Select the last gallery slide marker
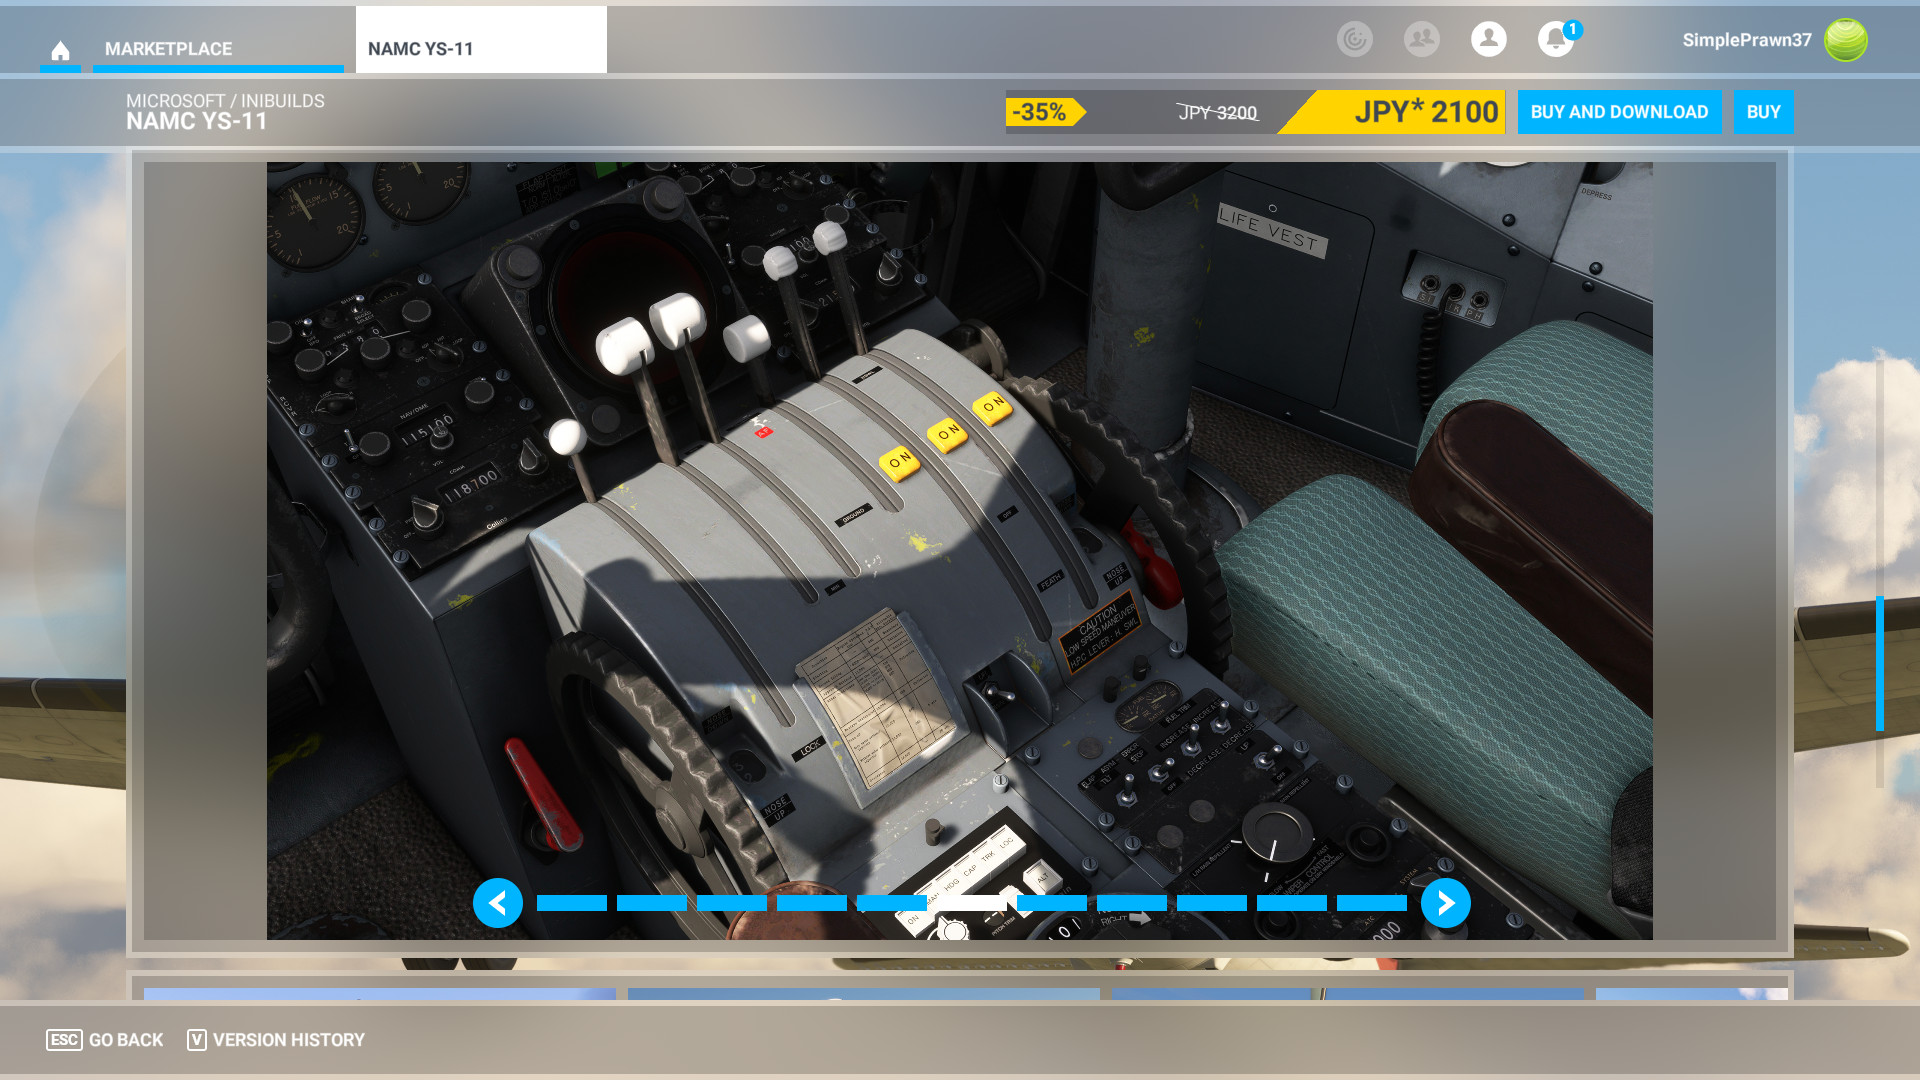Viewport: 1920px width, 1080px height. pos(1371,903)
